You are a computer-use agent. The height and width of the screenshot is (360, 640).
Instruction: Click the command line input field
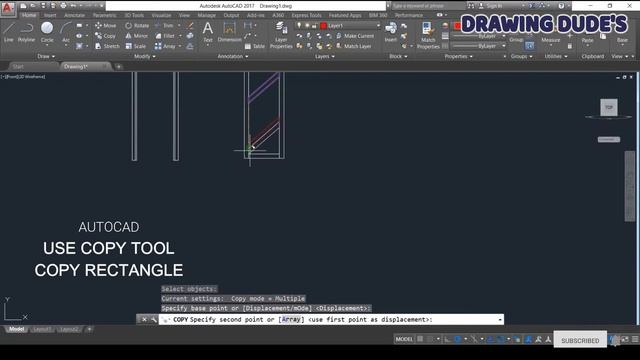[x=331, y=320]
